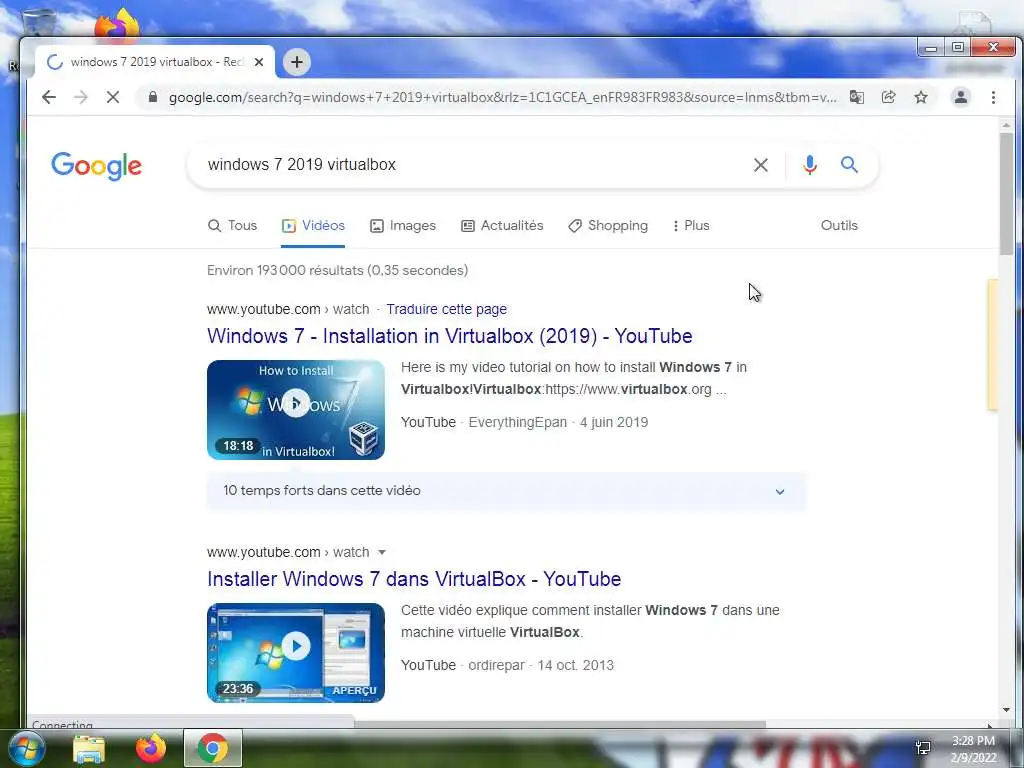Screen dimensions: 1024x768
Task: Open the Actualités tab
Action: (502, 226)
